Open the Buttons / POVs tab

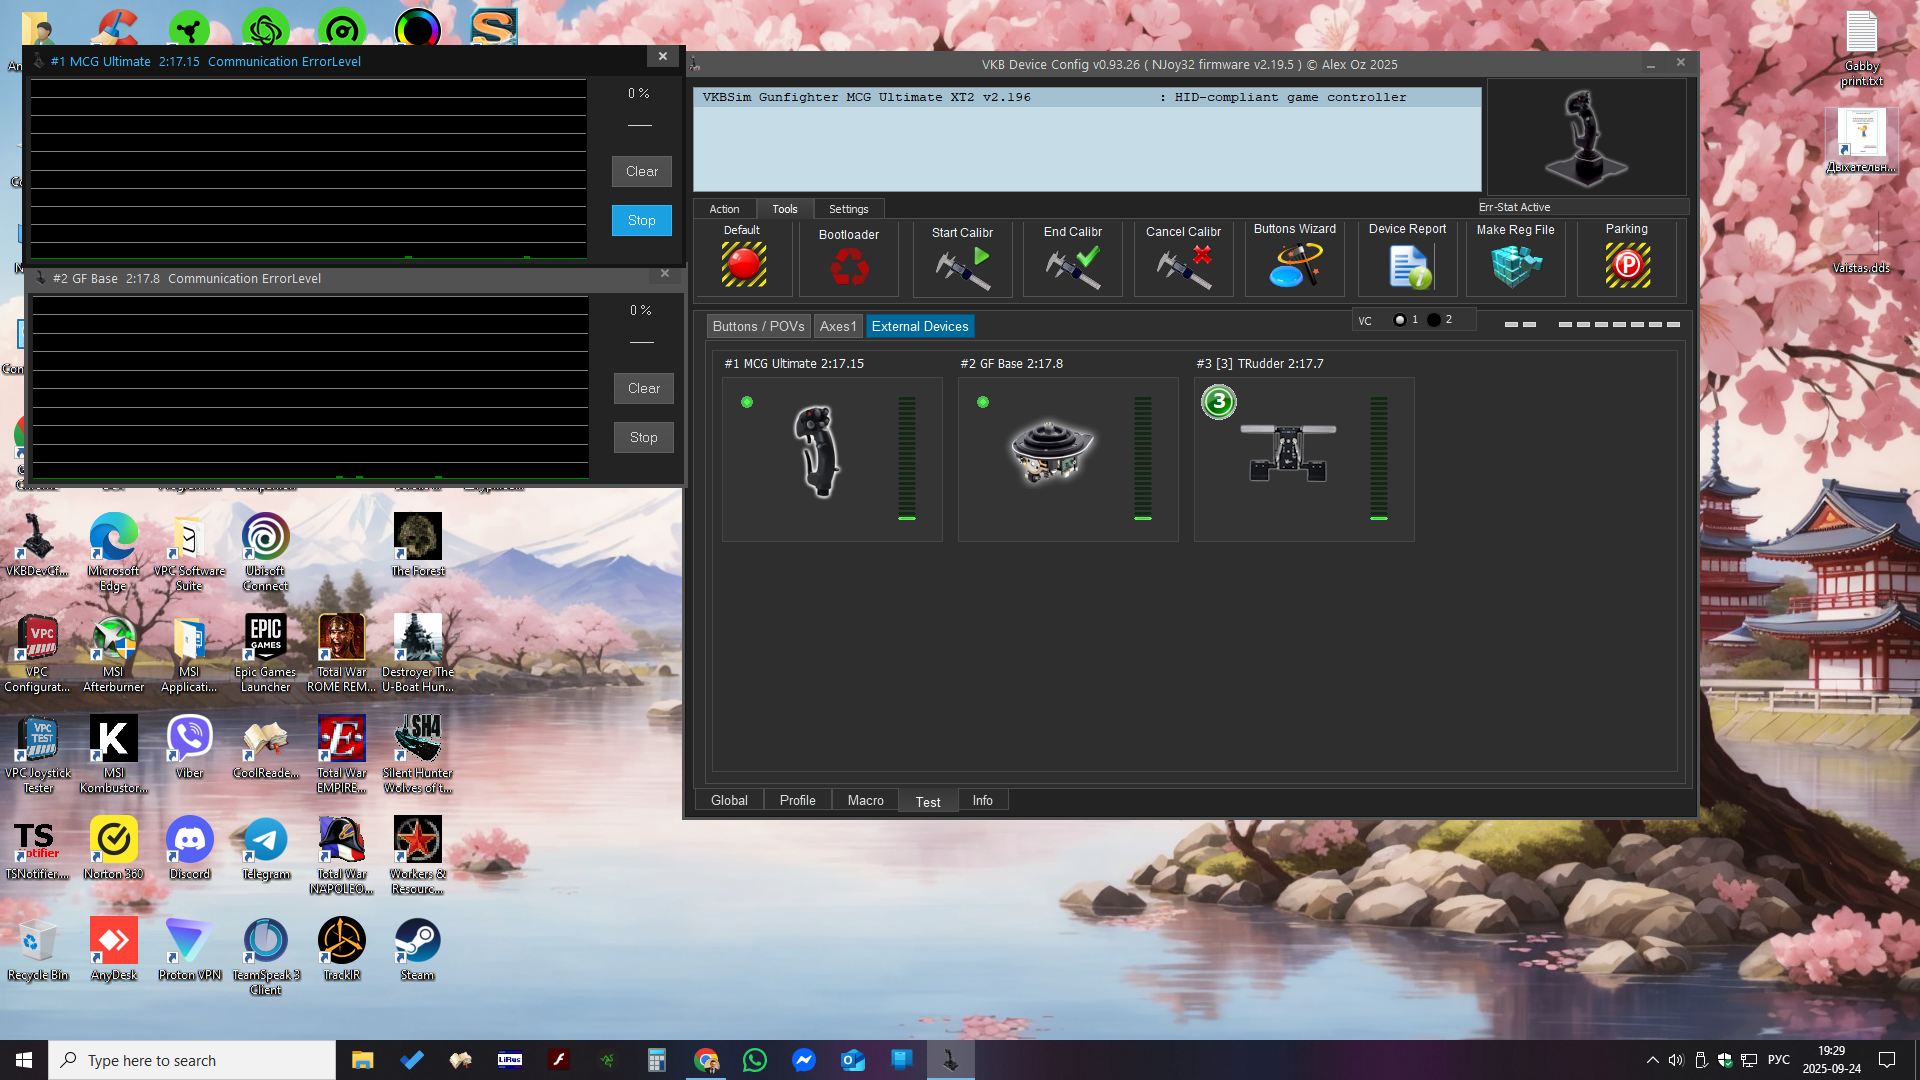(758, 326)
